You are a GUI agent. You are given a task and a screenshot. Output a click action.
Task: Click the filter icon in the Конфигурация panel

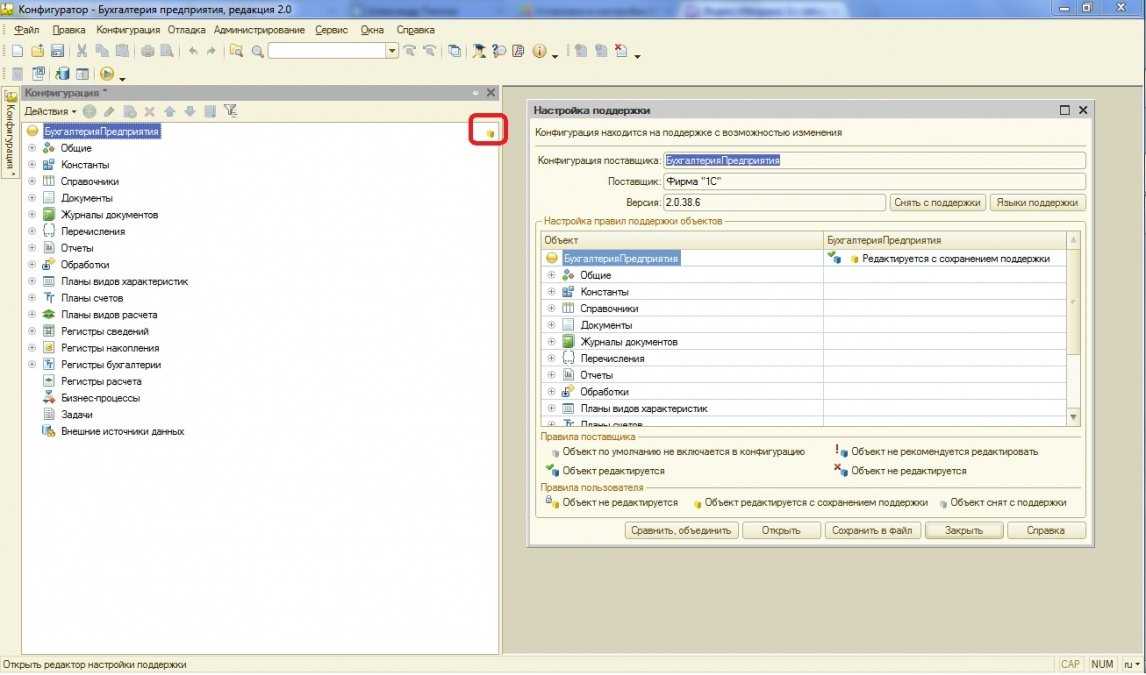click(x=230, y=111)
